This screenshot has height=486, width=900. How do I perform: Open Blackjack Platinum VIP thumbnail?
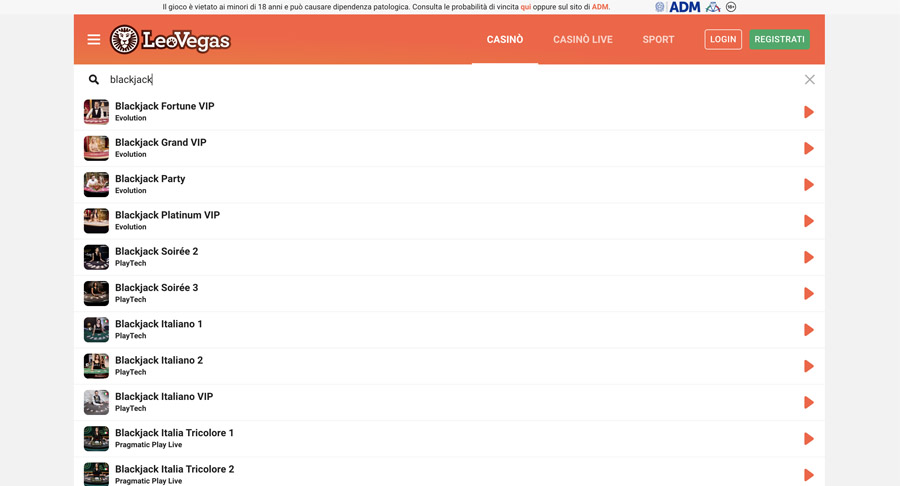96,221
